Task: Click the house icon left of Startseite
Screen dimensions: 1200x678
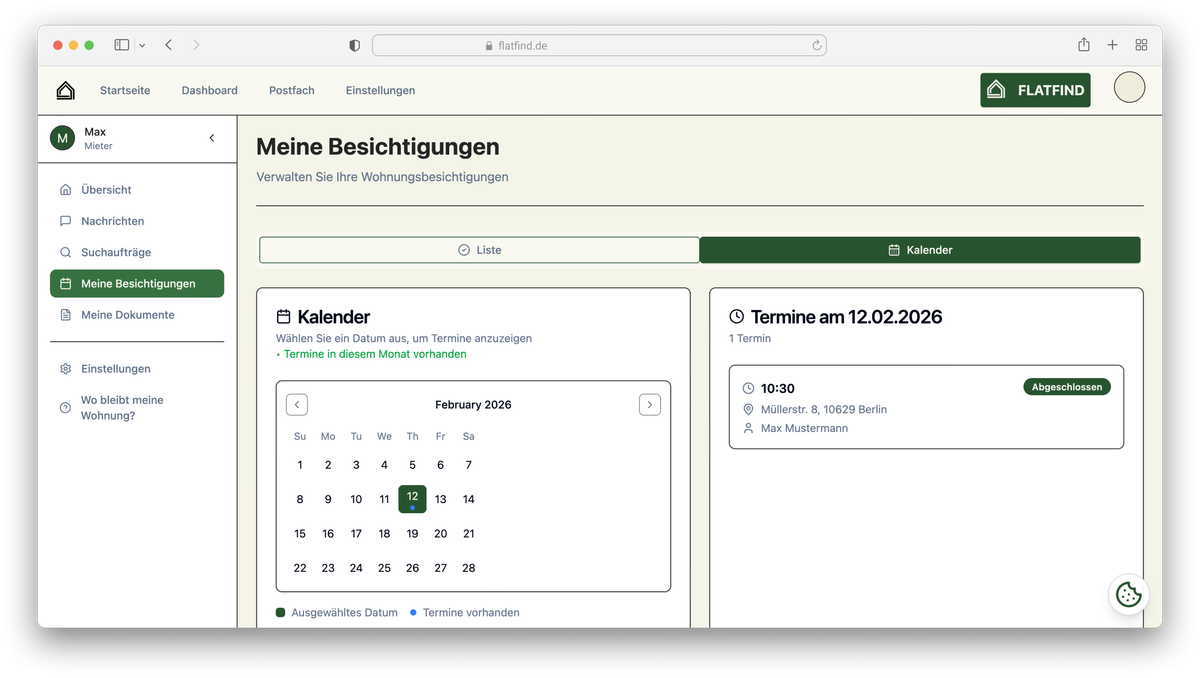Action: point(64,90)
